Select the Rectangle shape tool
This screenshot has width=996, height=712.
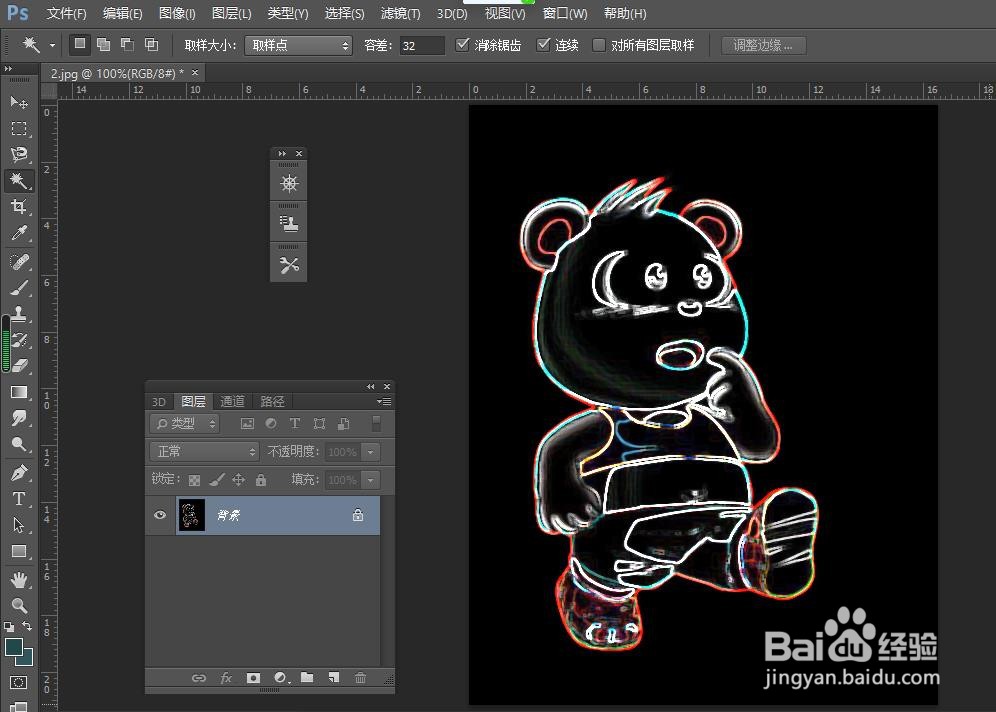[x=18, y=551]
